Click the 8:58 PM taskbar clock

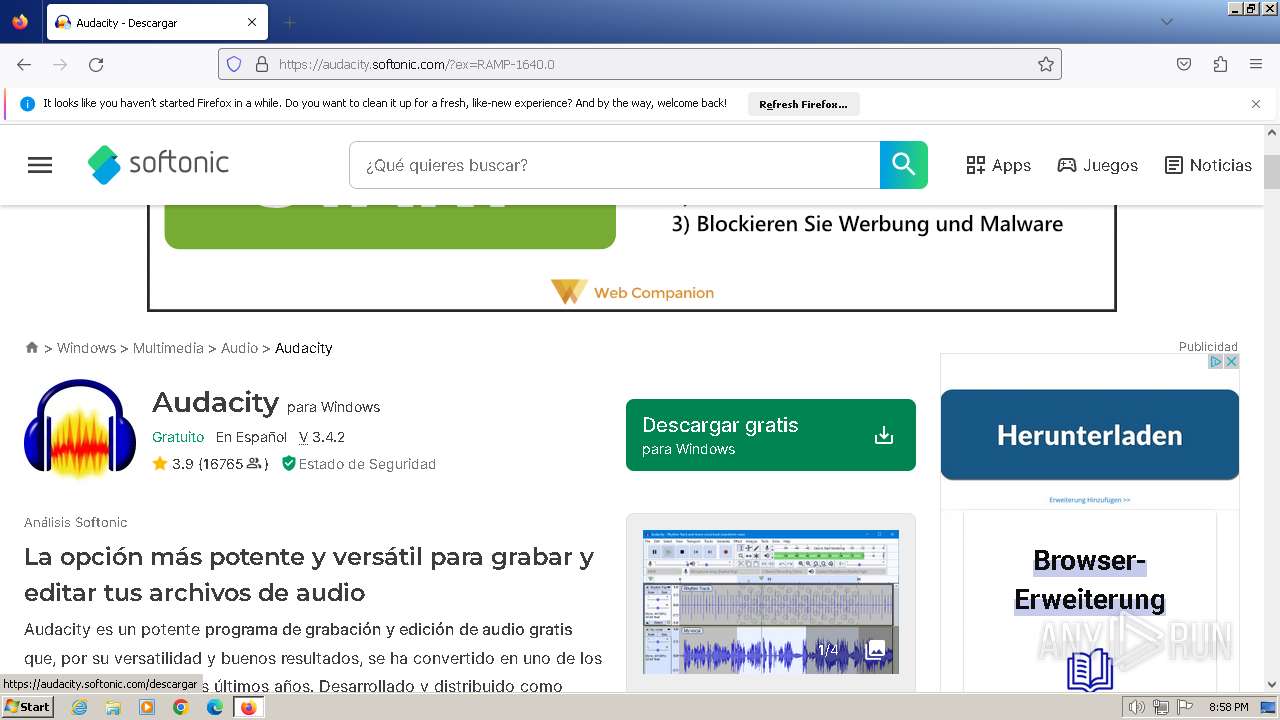click(1228, 707)
